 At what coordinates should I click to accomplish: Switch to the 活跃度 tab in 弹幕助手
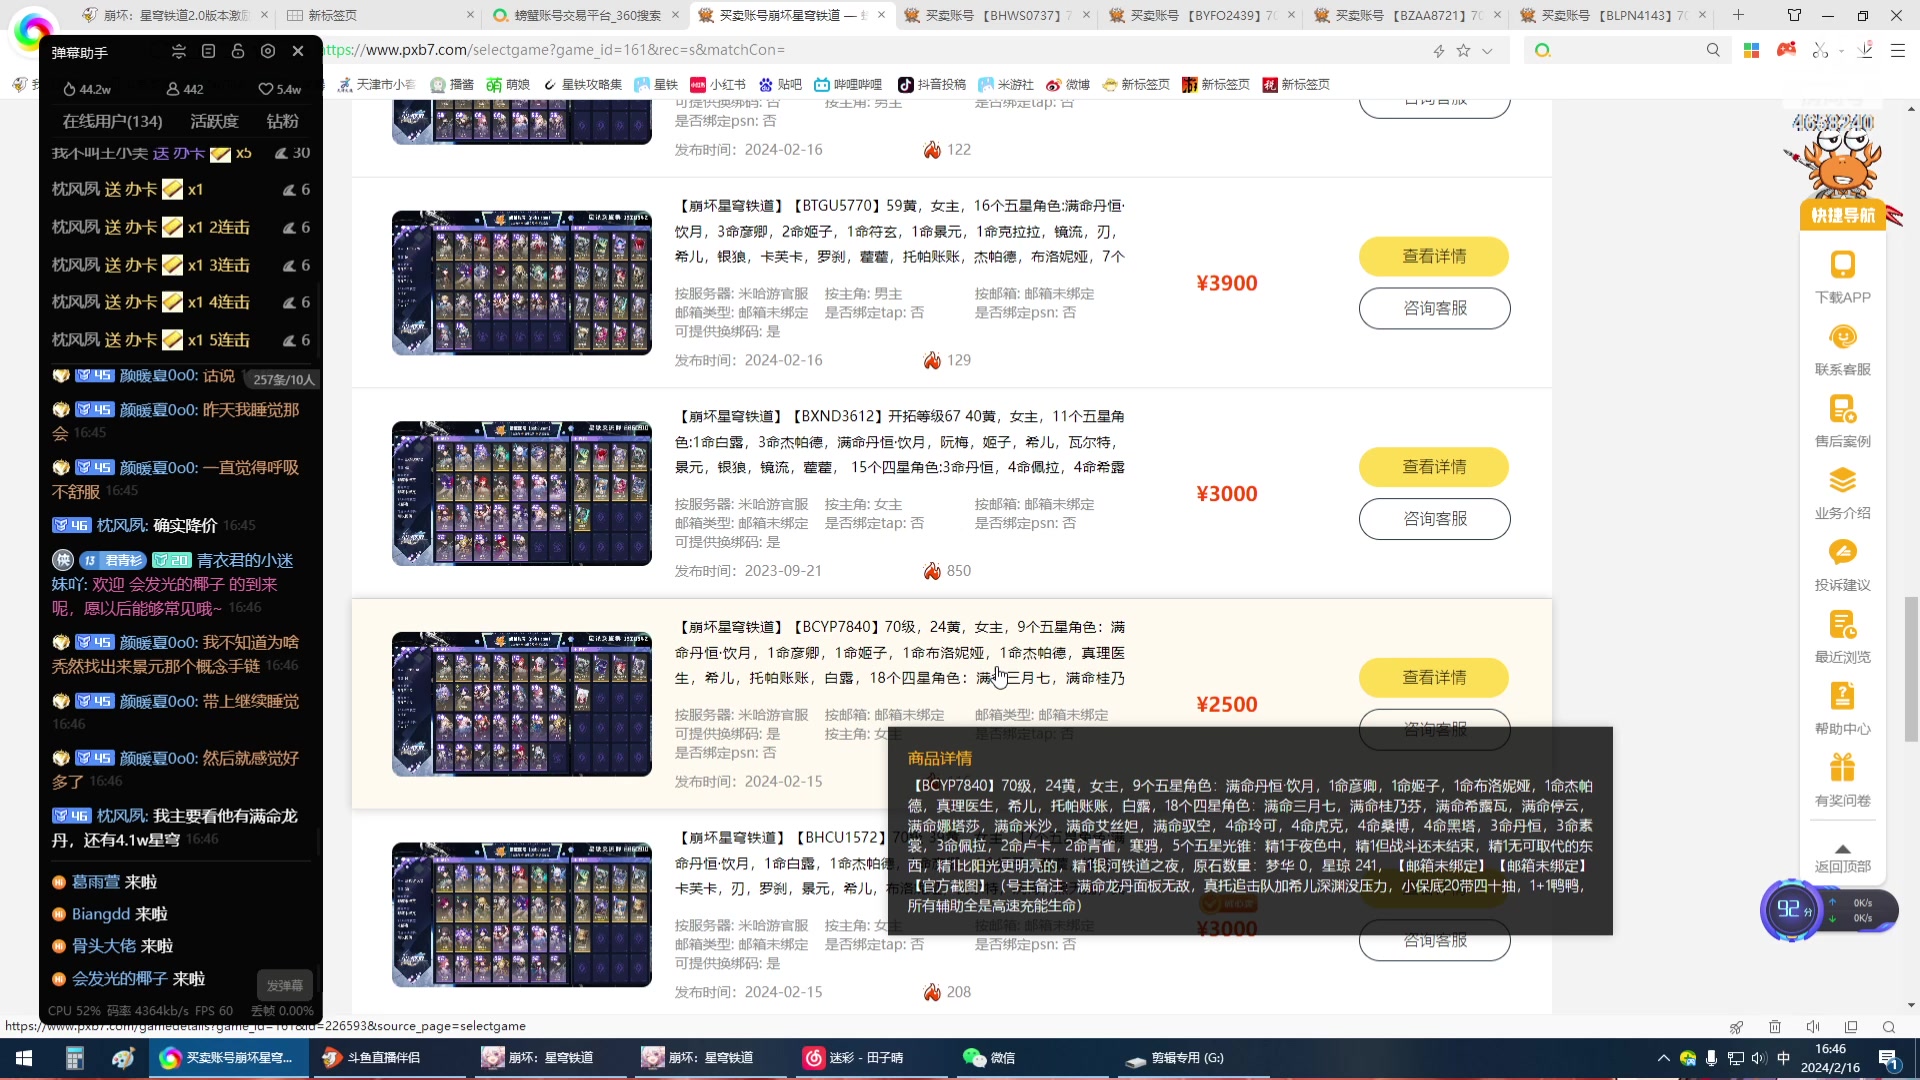click(x=214, y=121)
